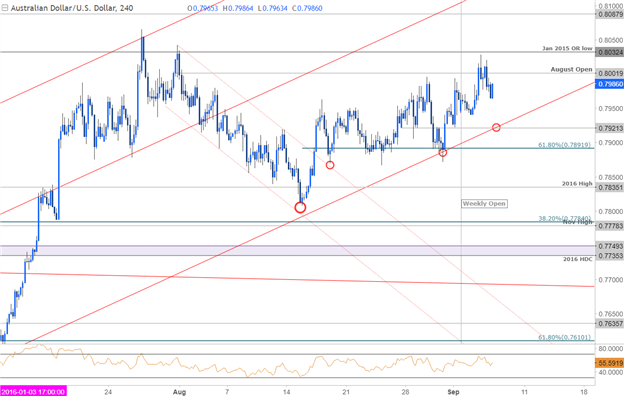The width and height of the screenshot is (624, 396).
Task: Click the large red circle at mid-August low
Action: 300,207
